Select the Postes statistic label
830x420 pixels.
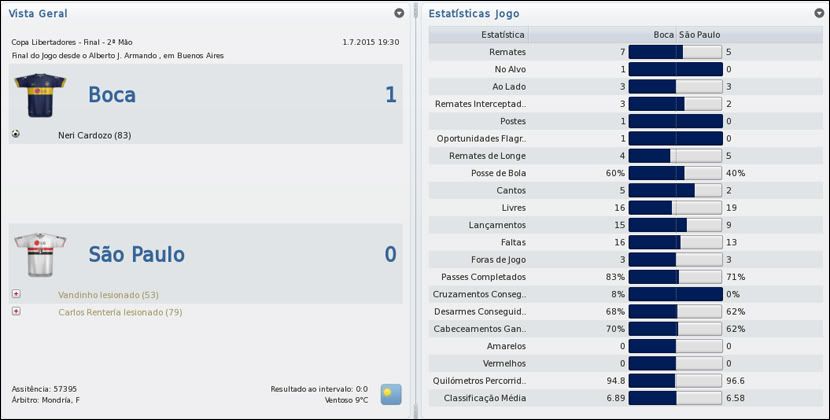[x=512, y=121]
